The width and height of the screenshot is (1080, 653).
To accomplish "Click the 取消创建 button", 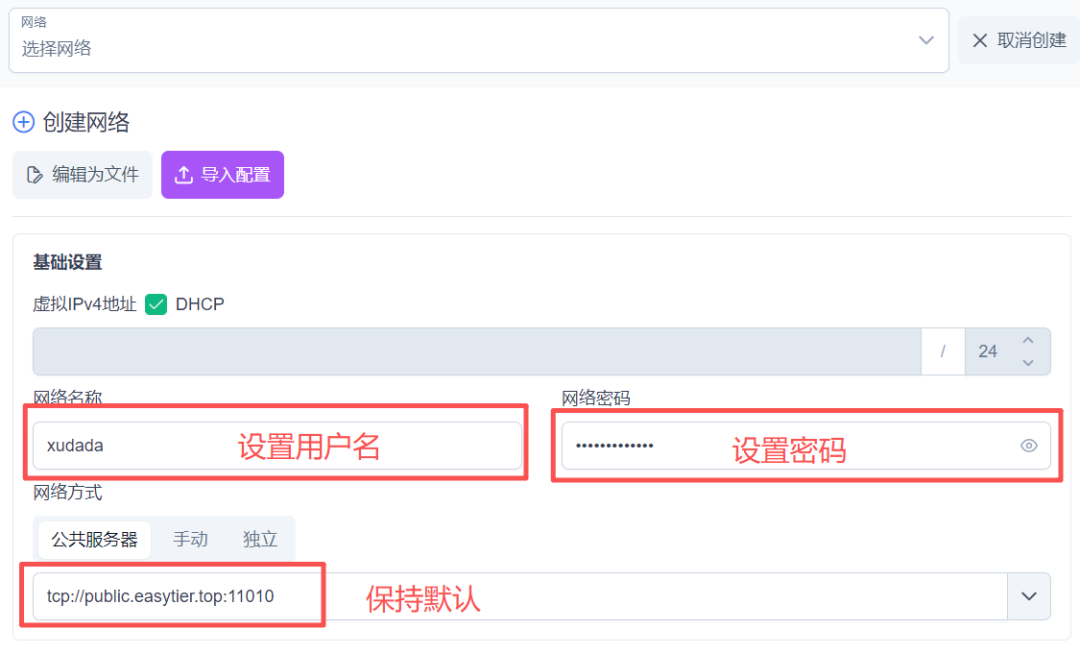I will pyautogui.click(x=1020, y=40).
